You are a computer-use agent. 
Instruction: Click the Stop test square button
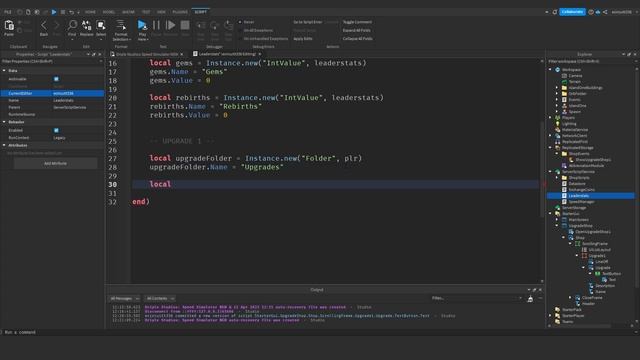[185, 25]
